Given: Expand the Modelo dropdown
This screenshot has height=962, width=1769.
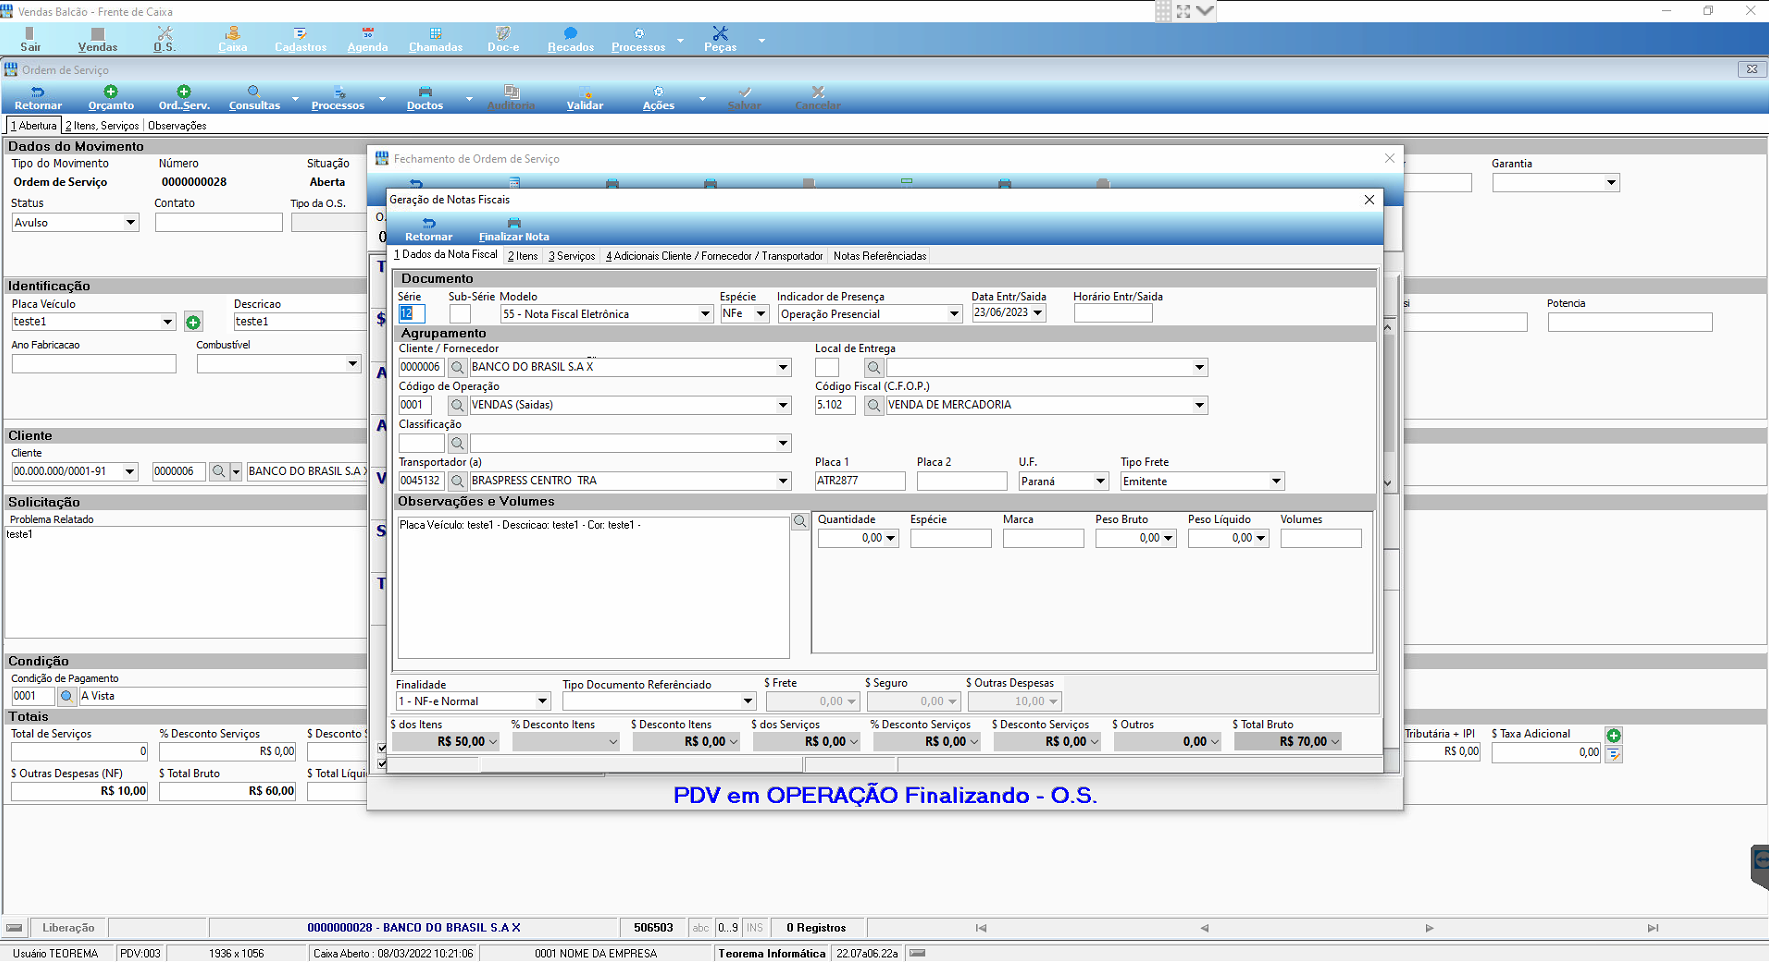Looking at the screenshot, I should click(x=704, y=314).
